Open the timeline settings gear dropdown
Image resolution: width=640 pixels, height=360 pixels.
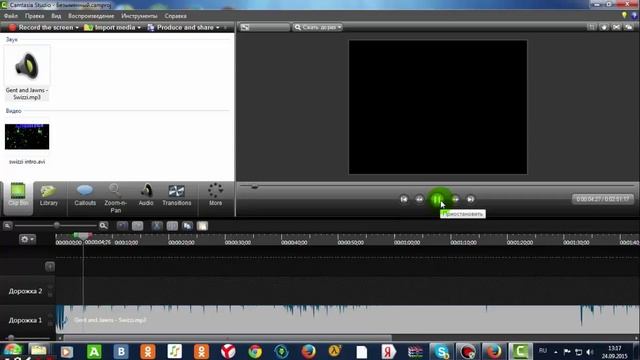(x=27, y=239)
